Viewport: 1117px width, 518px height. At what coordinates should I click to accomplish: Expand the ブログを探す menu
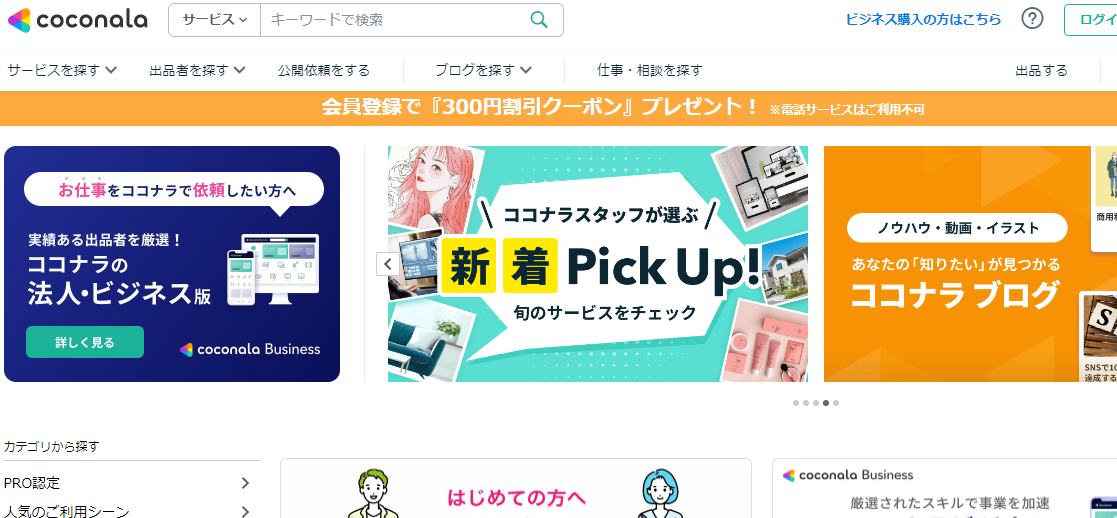[x=484, y=70]
